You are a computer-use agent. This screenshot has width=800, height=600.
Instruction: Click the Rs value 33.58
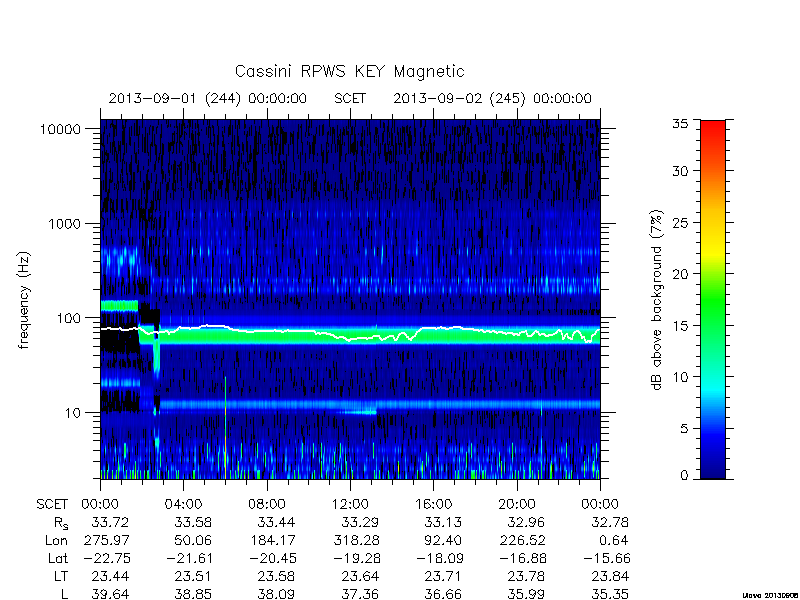(x=193, y=522)
